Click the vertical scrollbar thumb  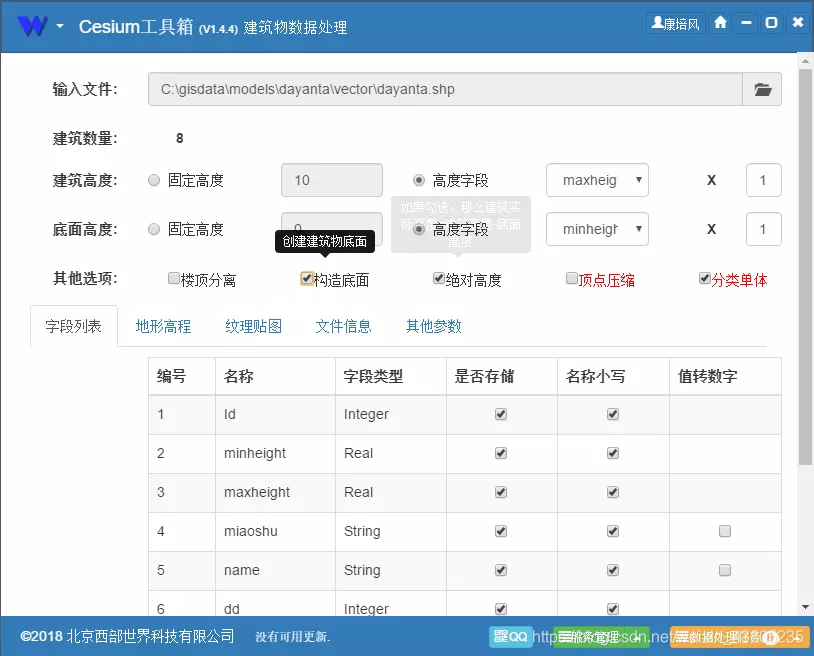(805, 267)
